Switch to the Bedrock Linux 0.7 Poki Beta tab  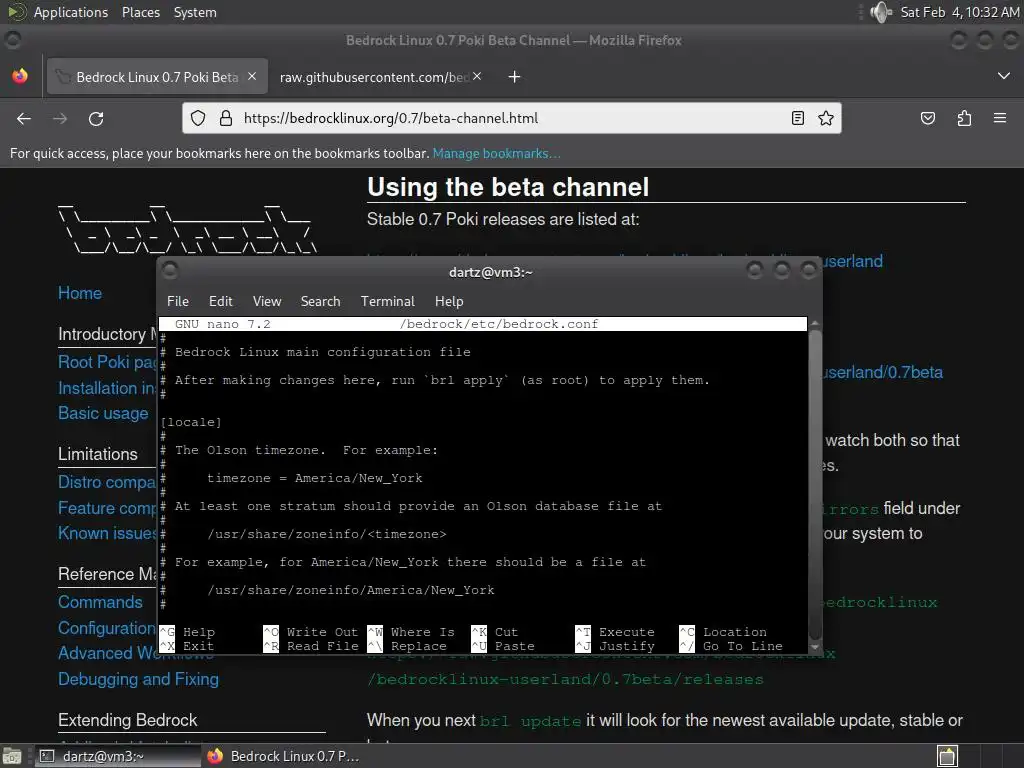pyautogui.click(x=157, y=77)
